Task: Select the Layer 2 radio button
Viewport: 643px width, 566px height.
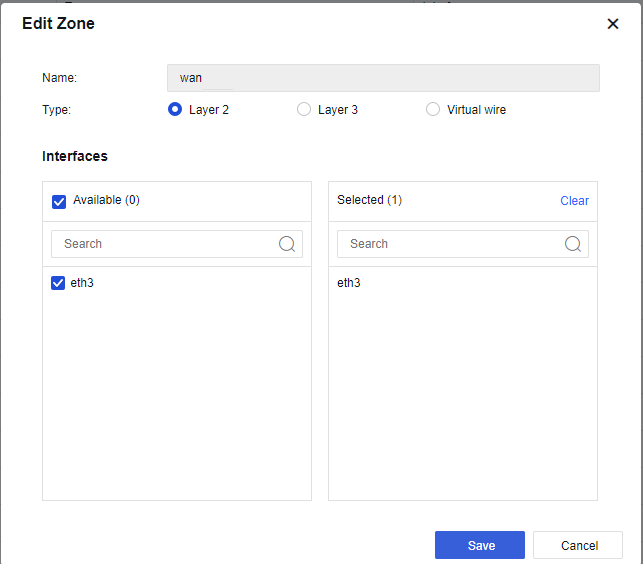Action: [175, 110]
